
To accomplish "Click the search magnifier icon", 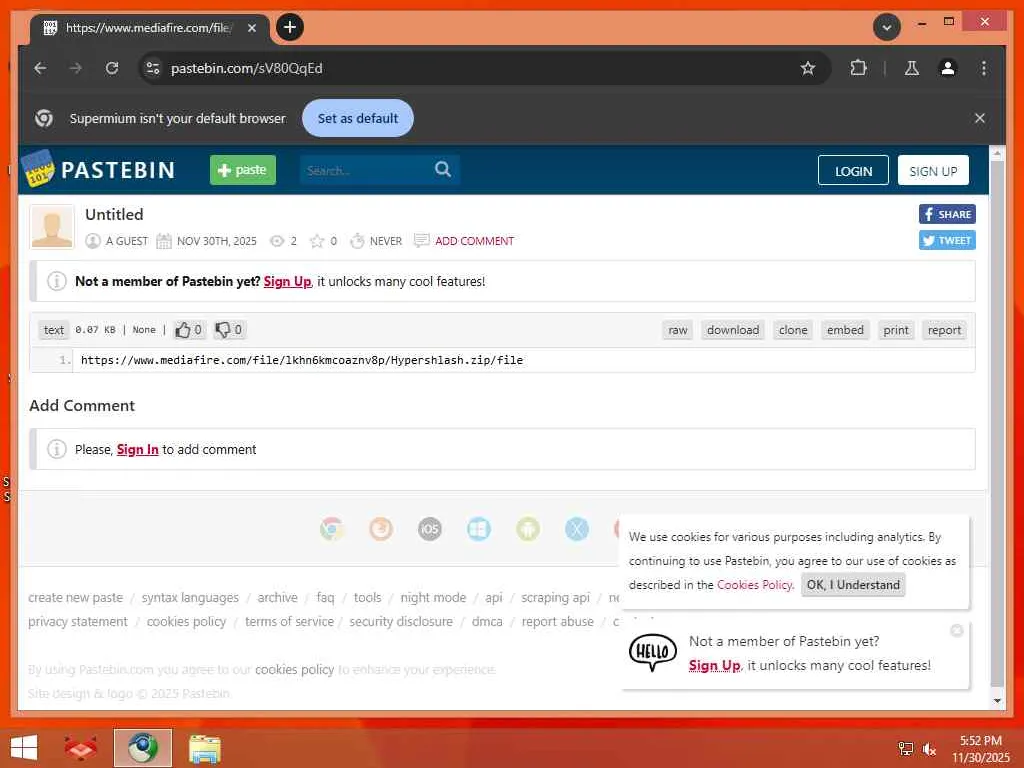I will [443, 170].
